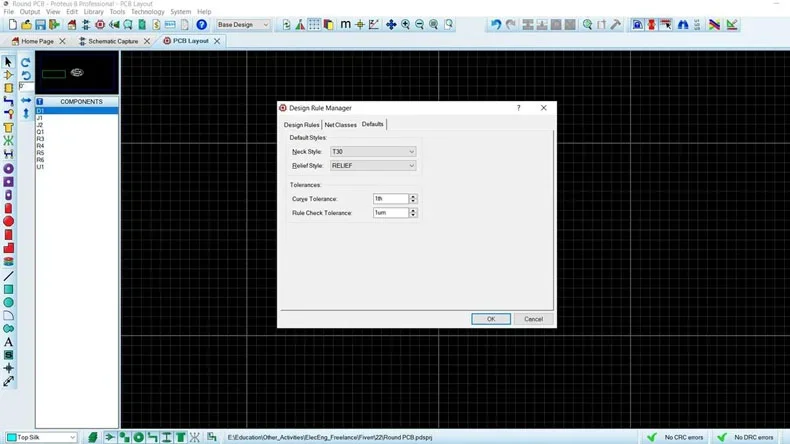Select the Circular SMT Pad tool
The image size is (790, 444).
coord(8,221)
